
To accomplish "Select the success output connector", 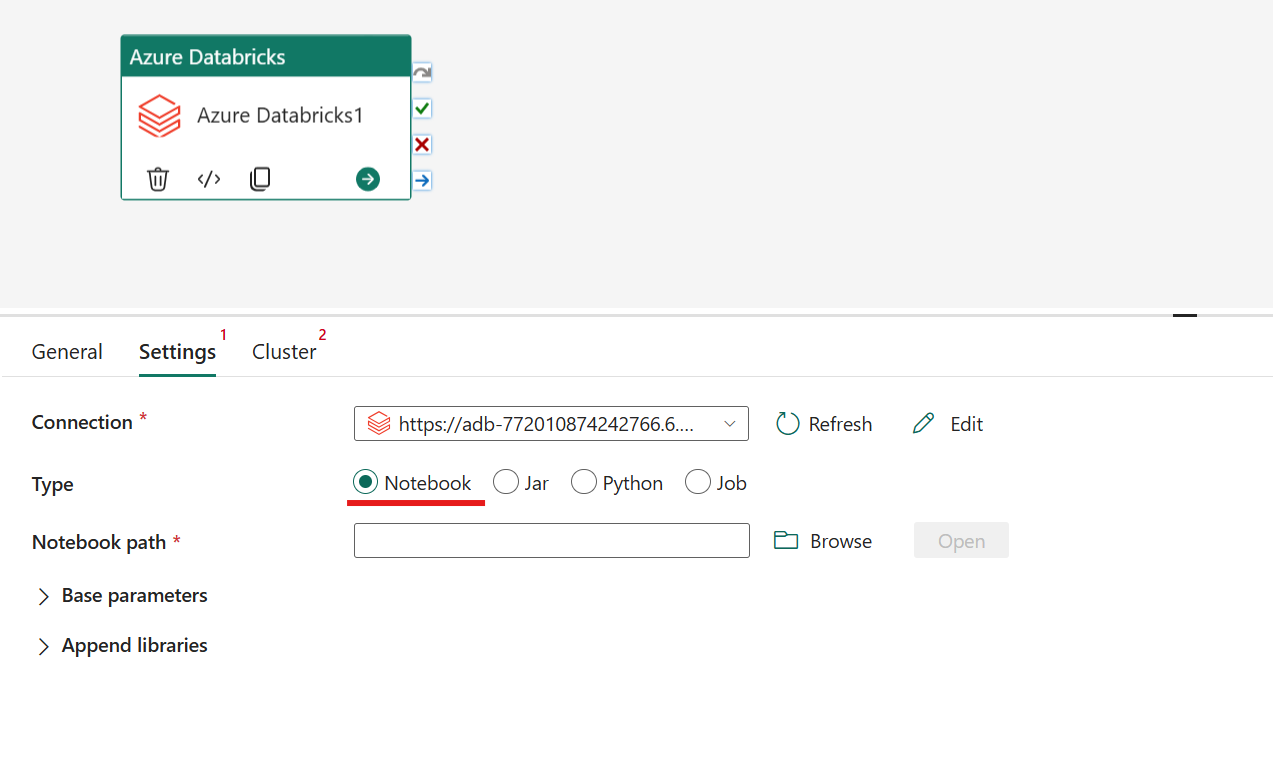I will [421, 108].
